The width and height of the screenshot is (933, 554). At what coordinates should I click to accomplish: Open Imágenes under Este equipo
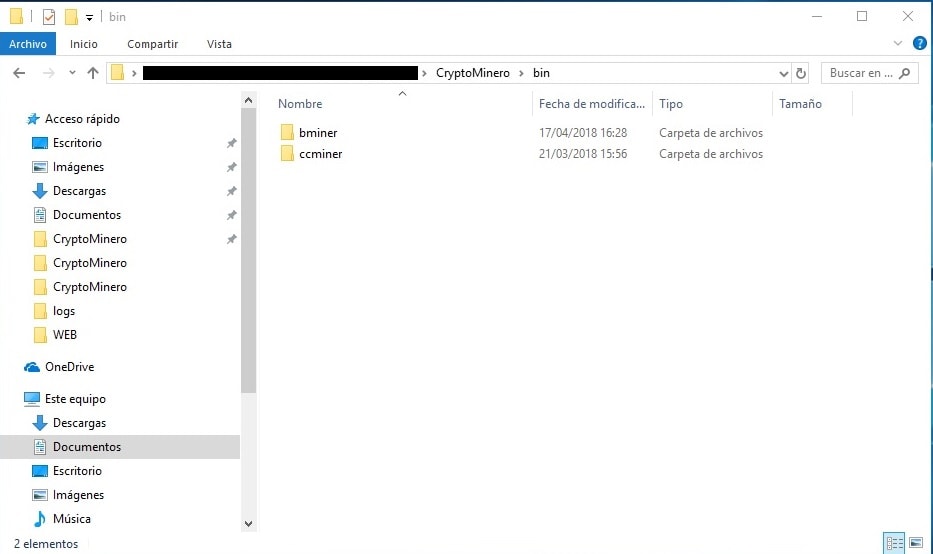[x=78, y=494]
